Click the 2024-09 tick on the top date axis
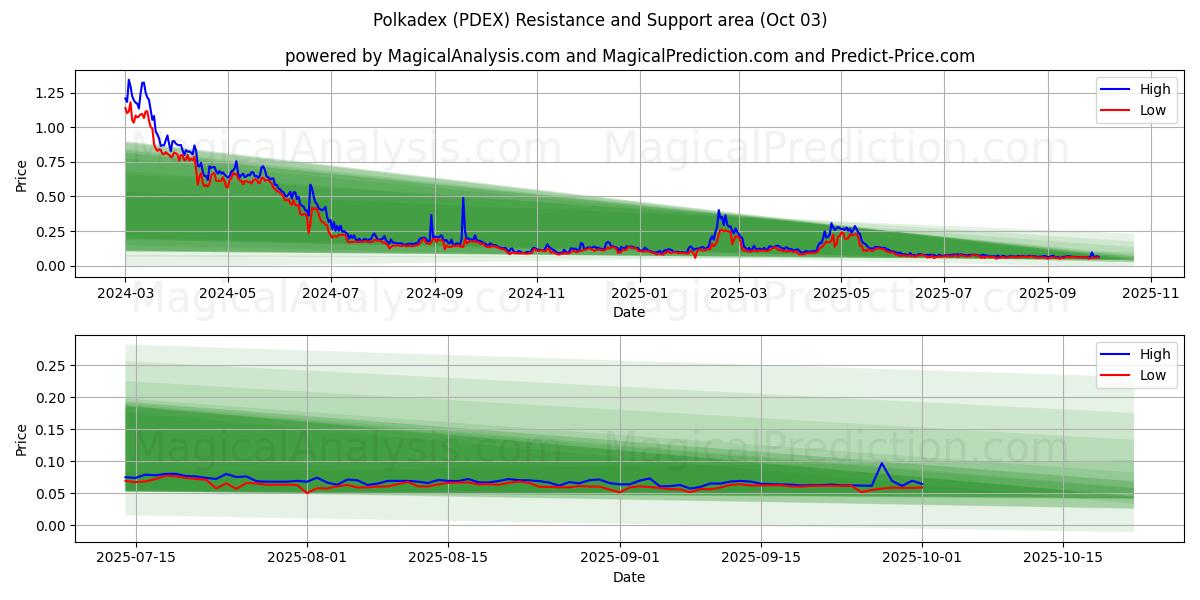The image size is (1200, 600). coord(434,293)
